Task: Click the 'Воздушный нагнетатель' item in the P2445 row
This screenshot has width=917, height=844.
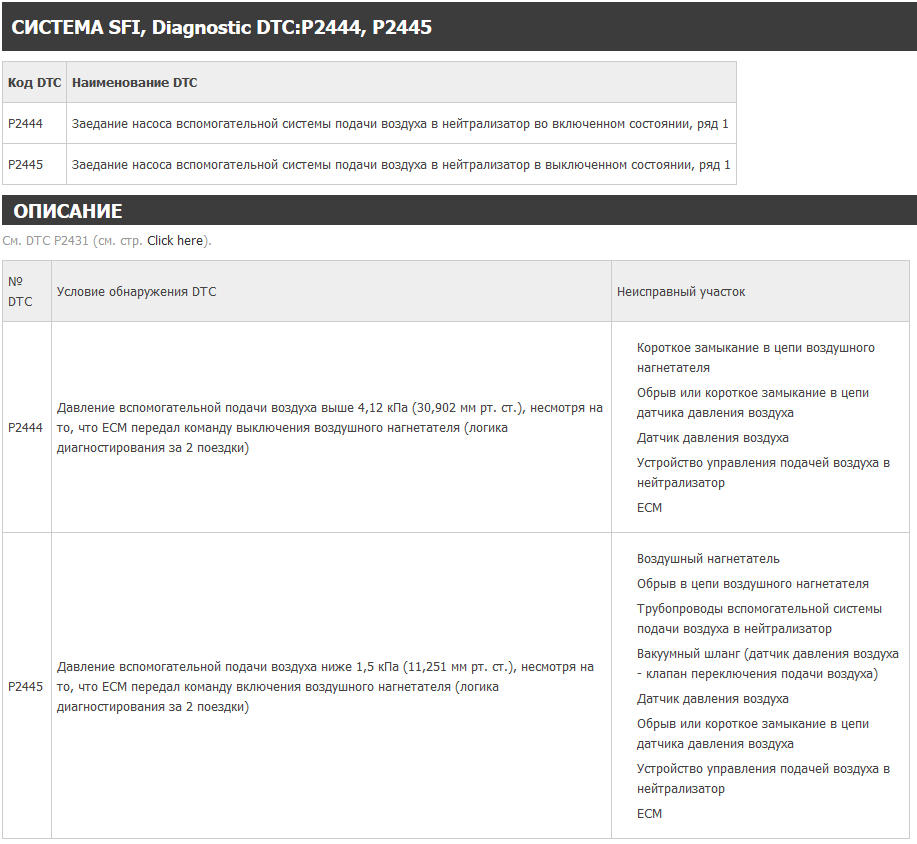Action: coord(708,559)
